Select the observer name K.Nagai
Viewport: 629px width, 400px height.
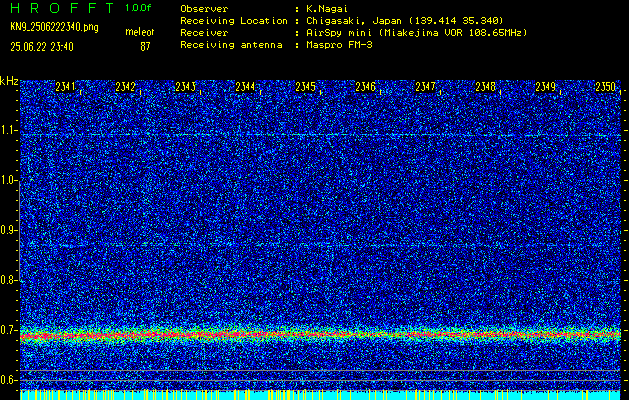click(x=327, y=8)
